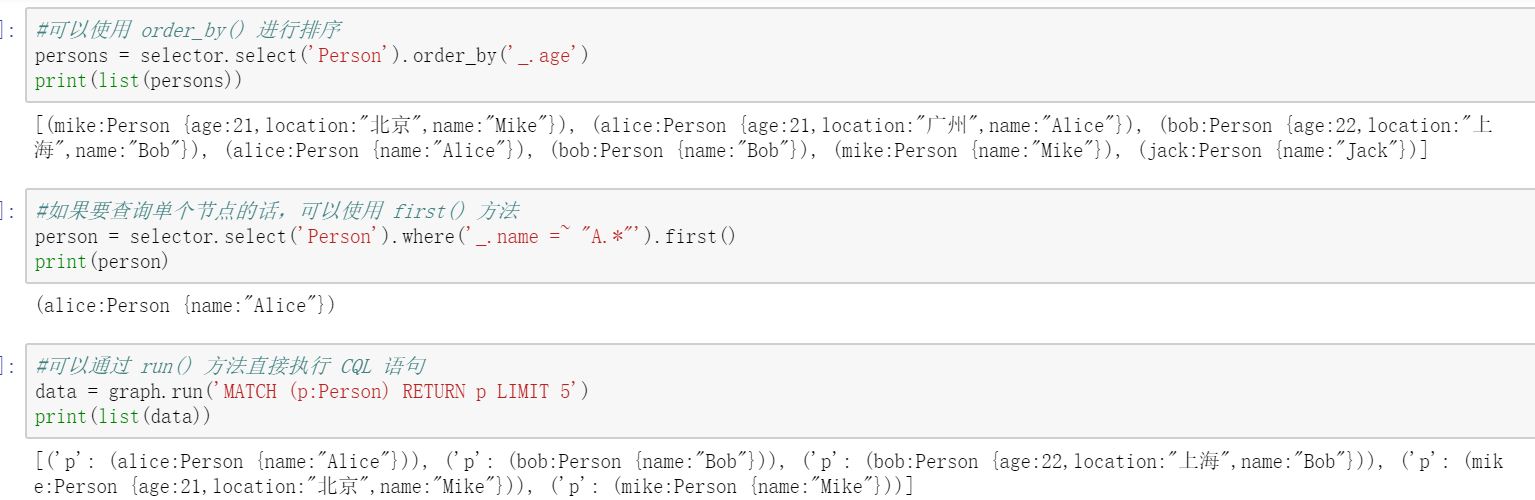Click the MATCH (p:Person) RETURN p LIMIT 5 string
This screenshot has height=500, width=1535.
[x=397, y=391]
